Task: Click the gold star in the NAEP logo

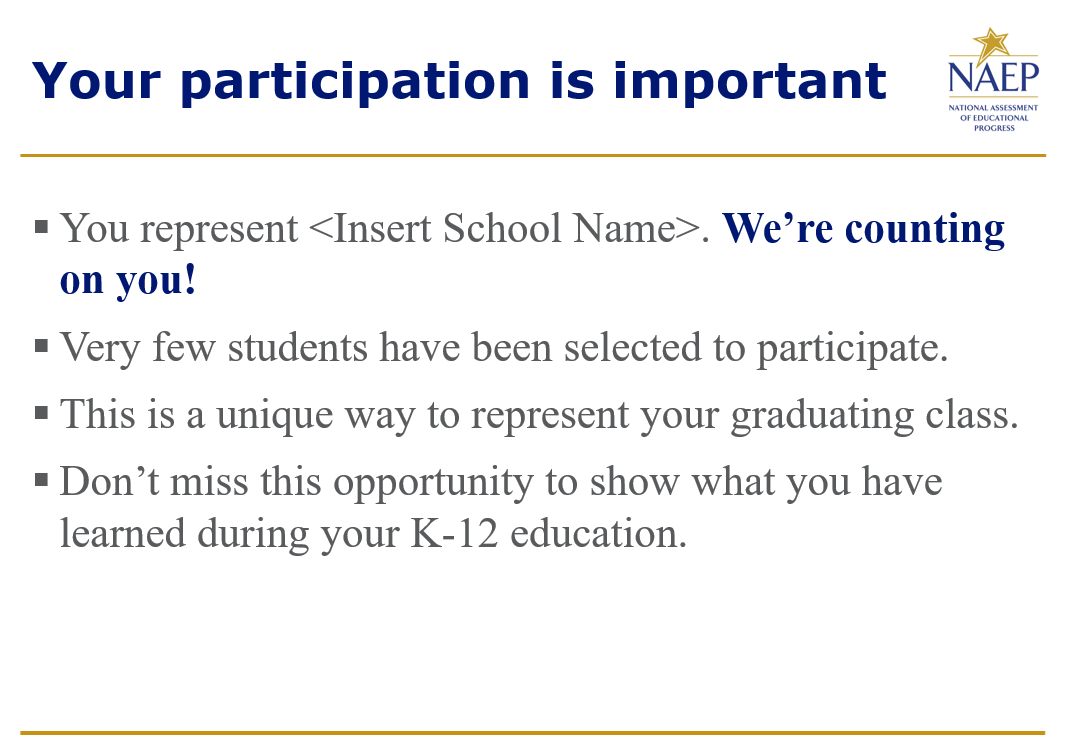Action: click(x=992, y=45)
